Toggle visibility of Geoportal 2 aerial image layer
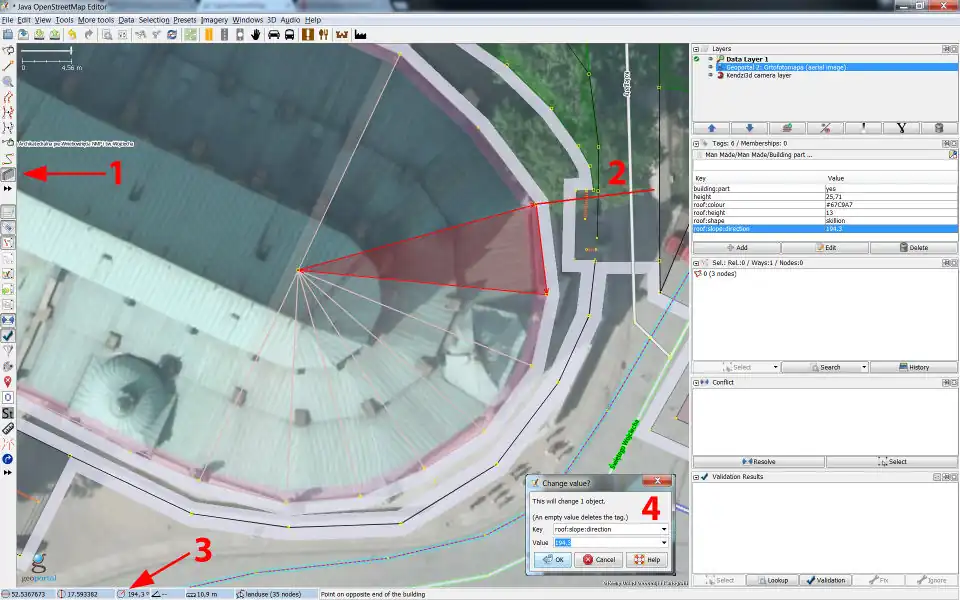Image resolution: width=960 pixels, height=600 pixels. click(710, 67)
